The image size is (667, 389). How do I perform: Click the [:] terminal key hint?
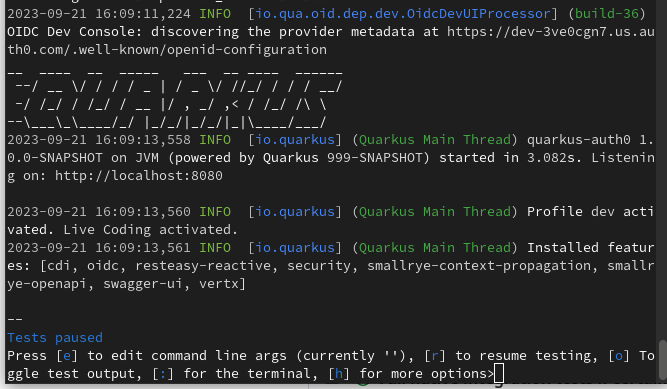pos(163,374)
